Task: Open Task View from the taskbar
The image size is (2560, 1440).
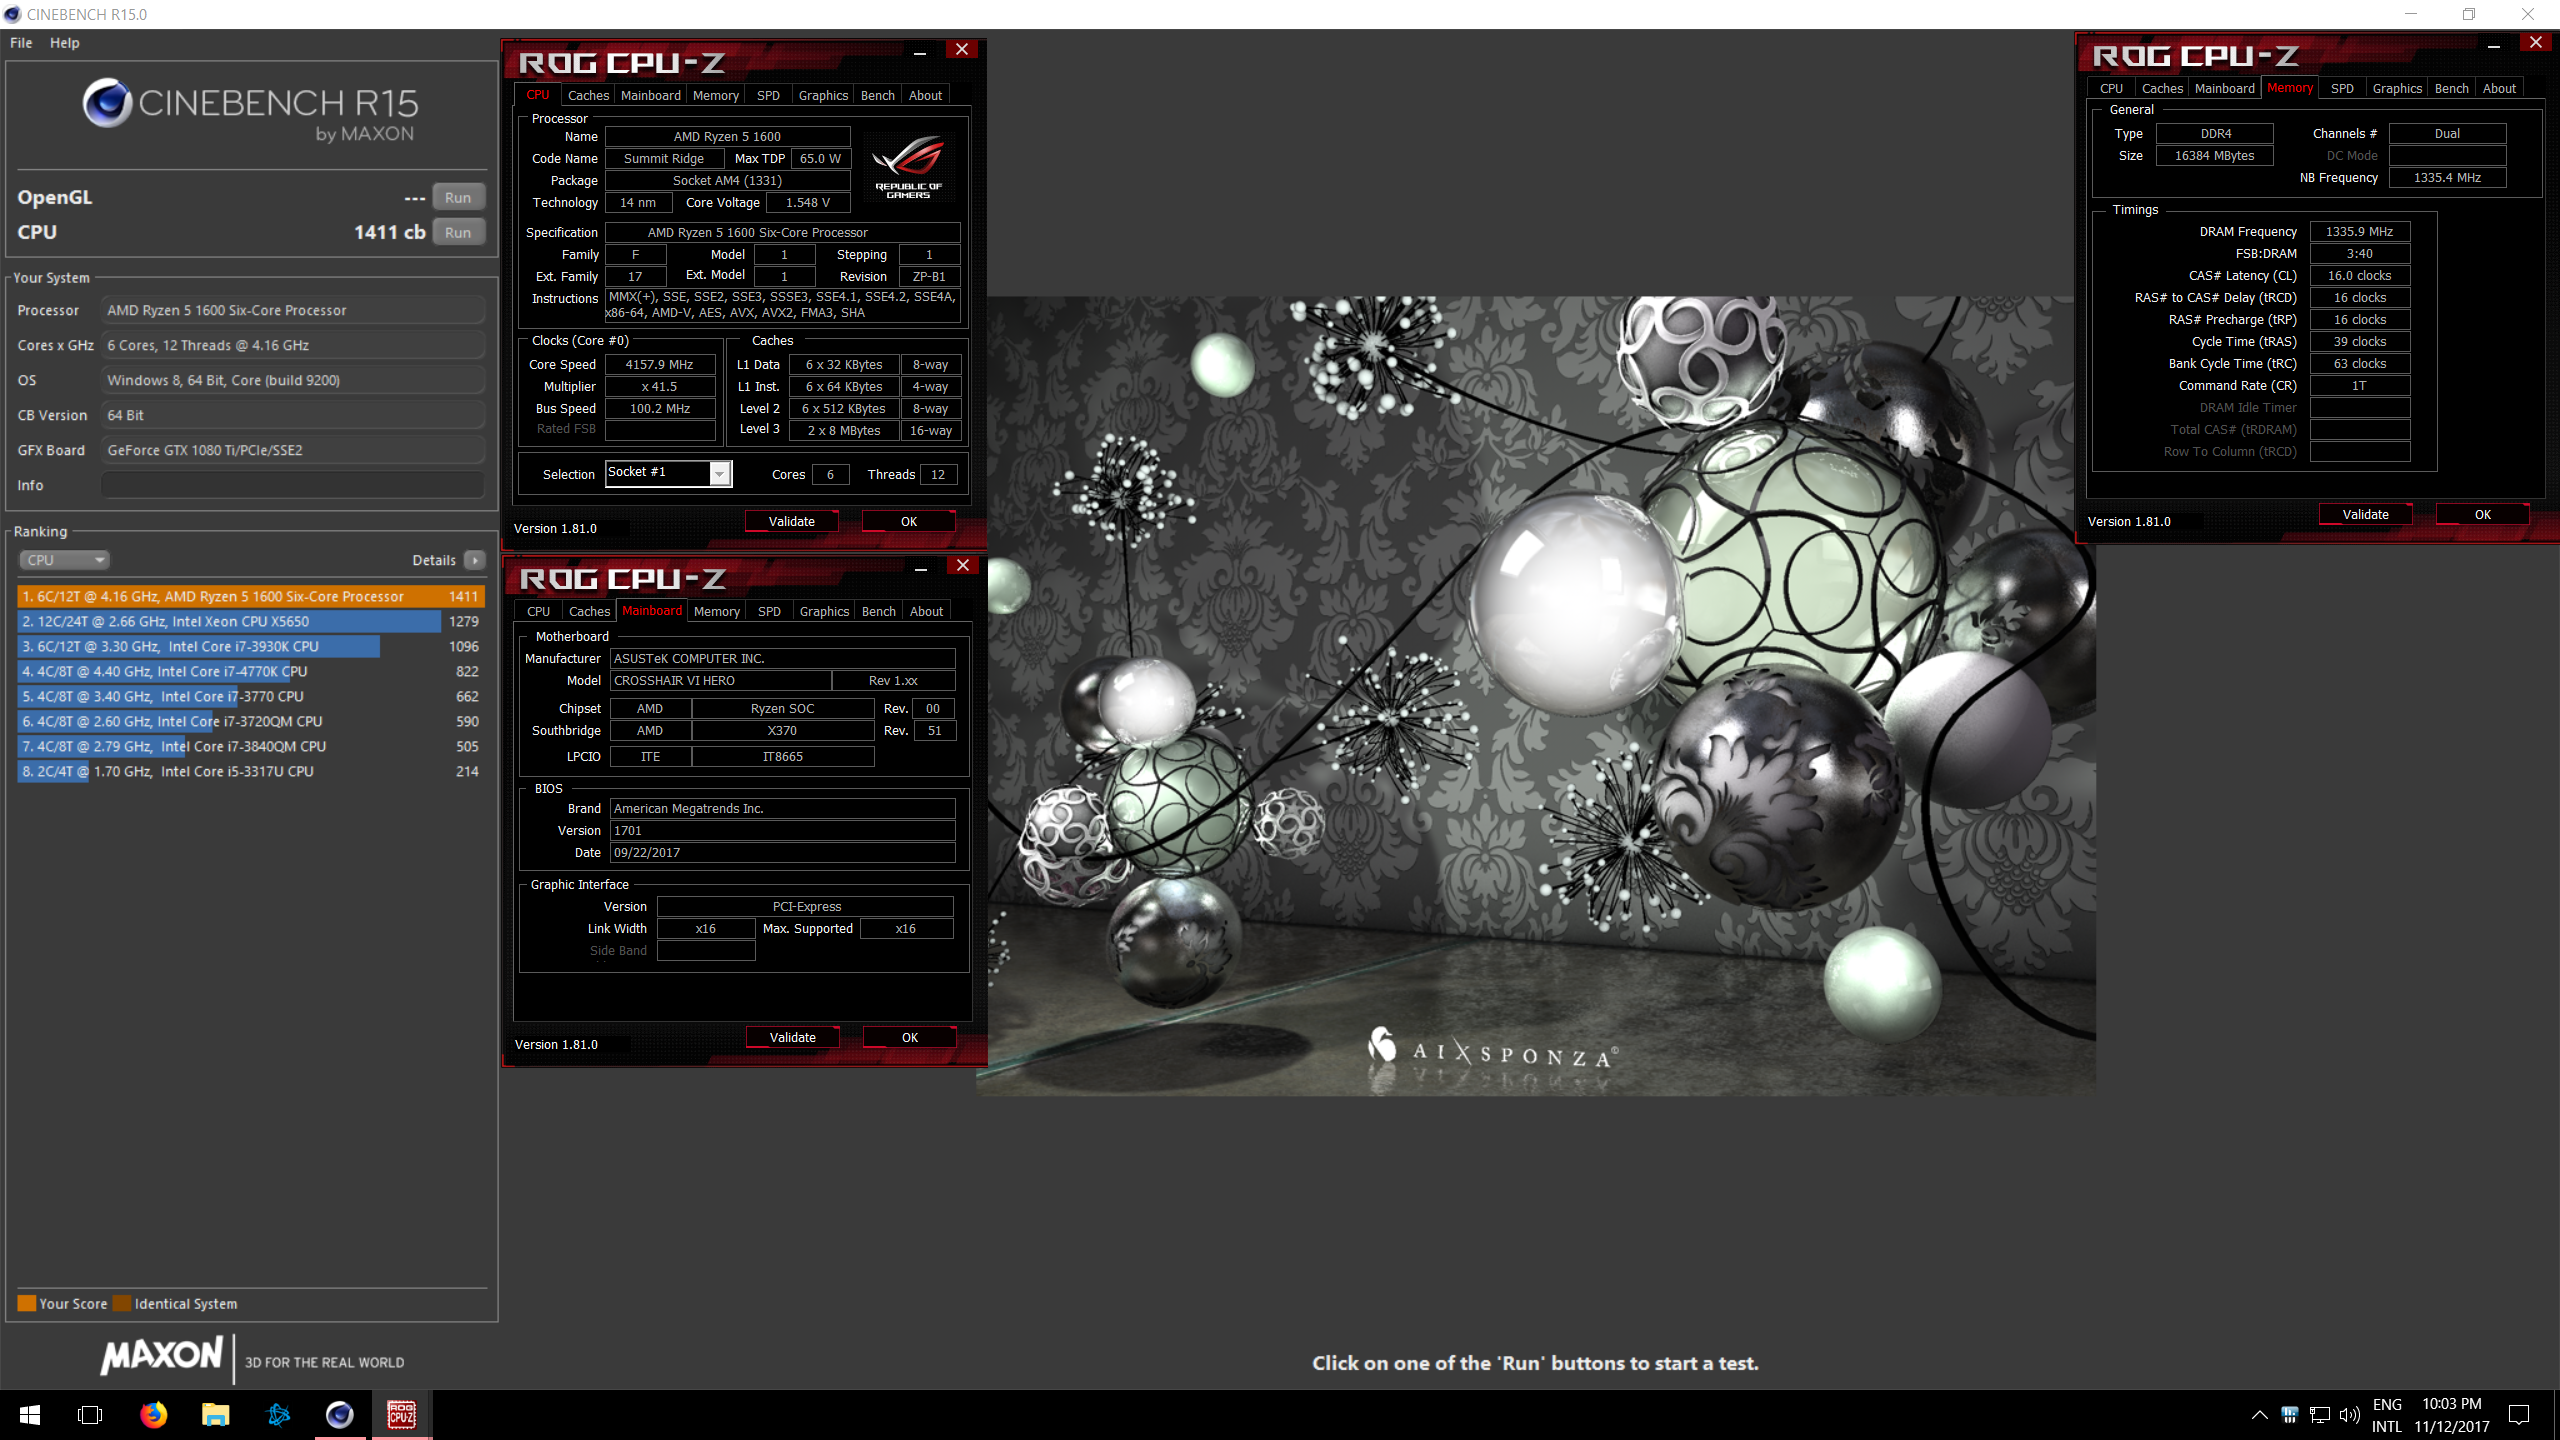Action: pos(90,1415)
